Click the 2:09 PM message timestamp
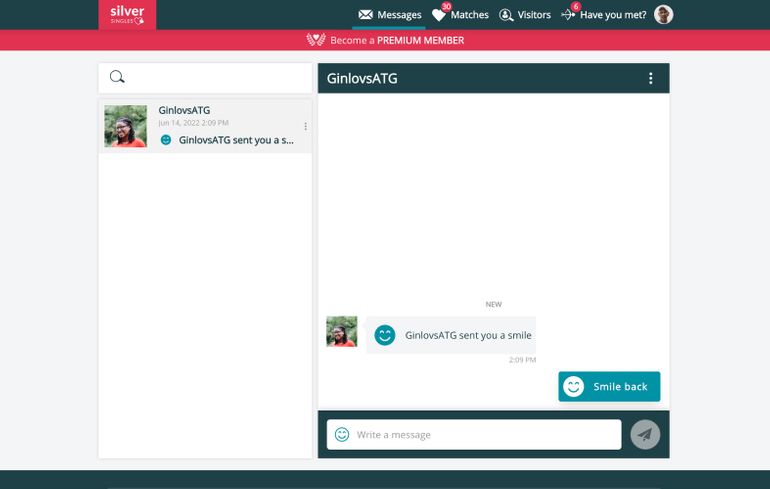The height and width of the screenshot is (489, 770). pyautogui.click(x=522, y=360)
